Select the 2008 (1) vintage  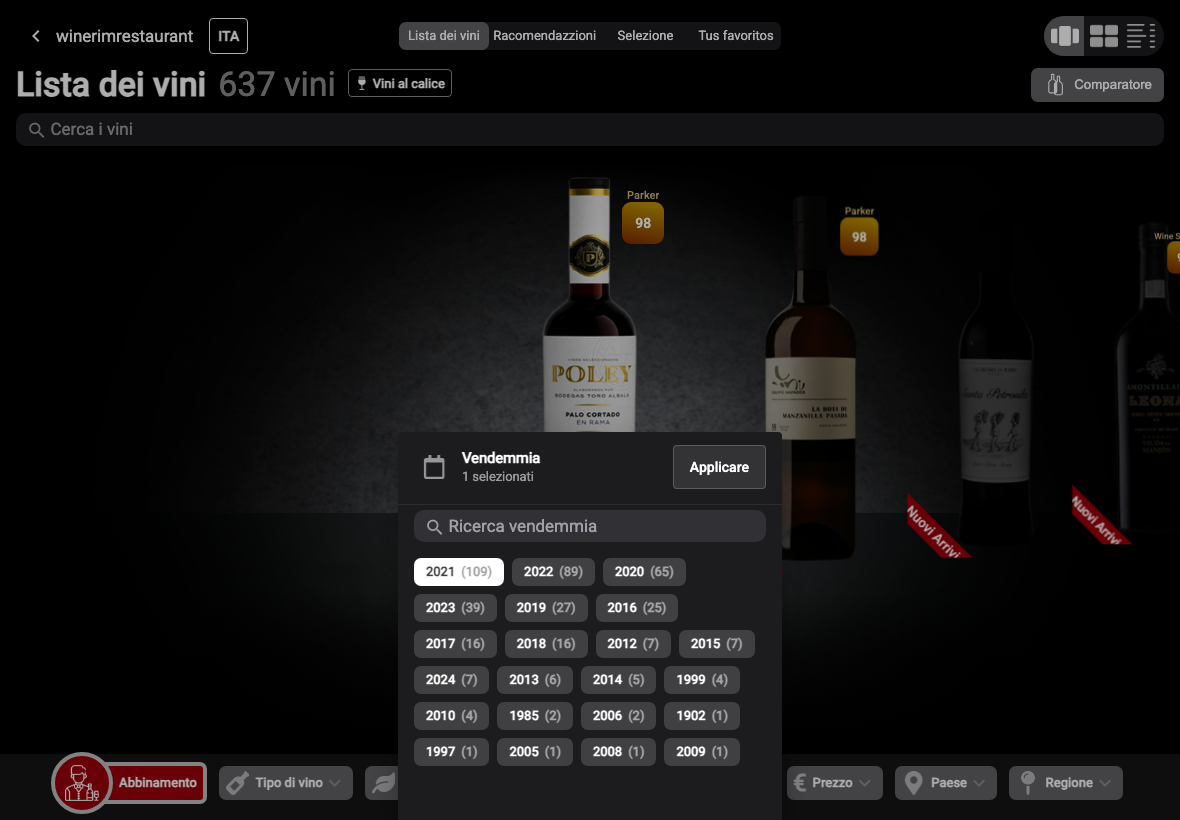tap(619, 752)
